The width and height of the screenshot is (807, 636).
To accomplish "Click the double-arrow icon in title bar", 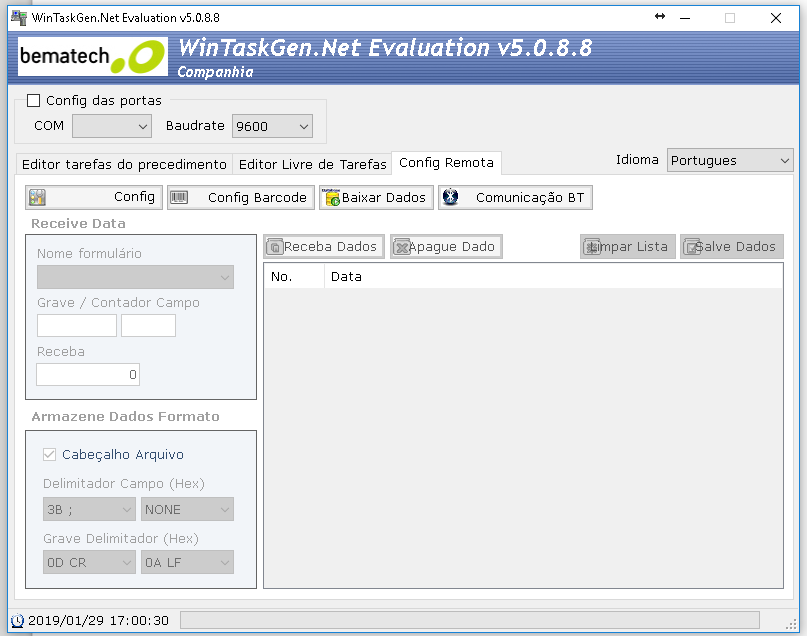I will pyautogui.click(x=660, y=16).
